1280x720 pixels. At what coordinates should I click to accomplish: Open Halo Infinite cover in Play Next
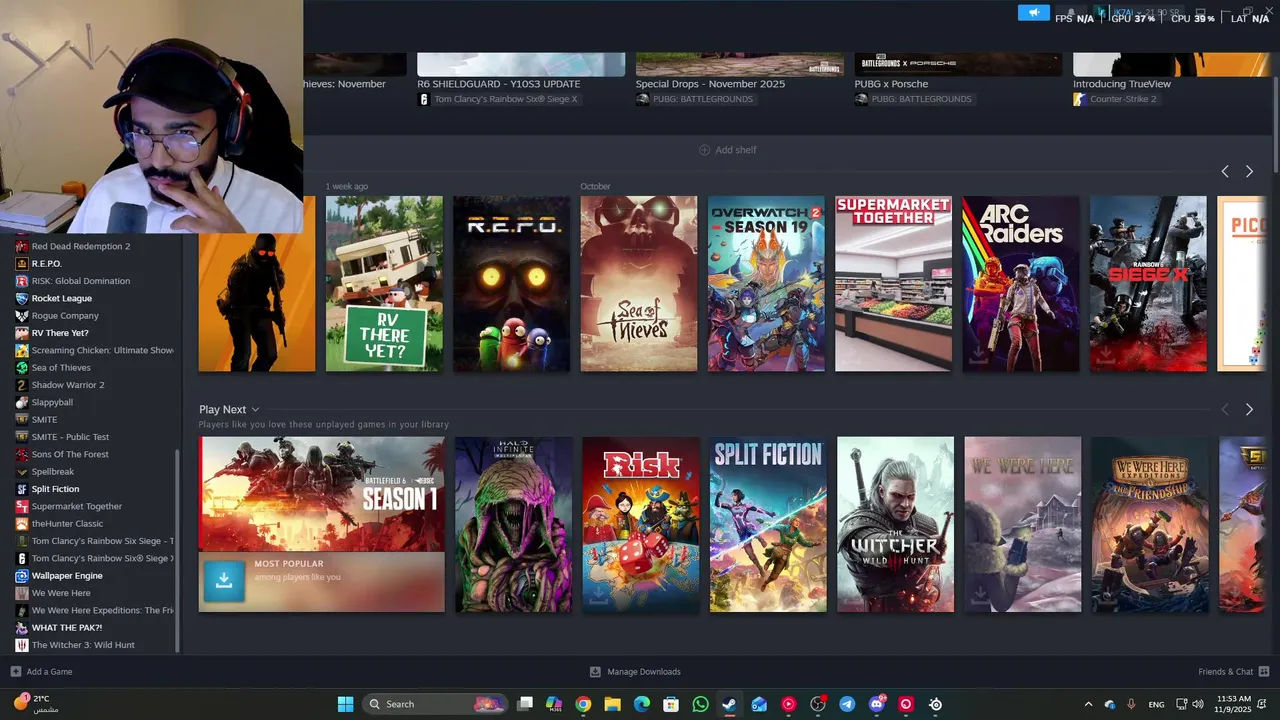point(514,524)
